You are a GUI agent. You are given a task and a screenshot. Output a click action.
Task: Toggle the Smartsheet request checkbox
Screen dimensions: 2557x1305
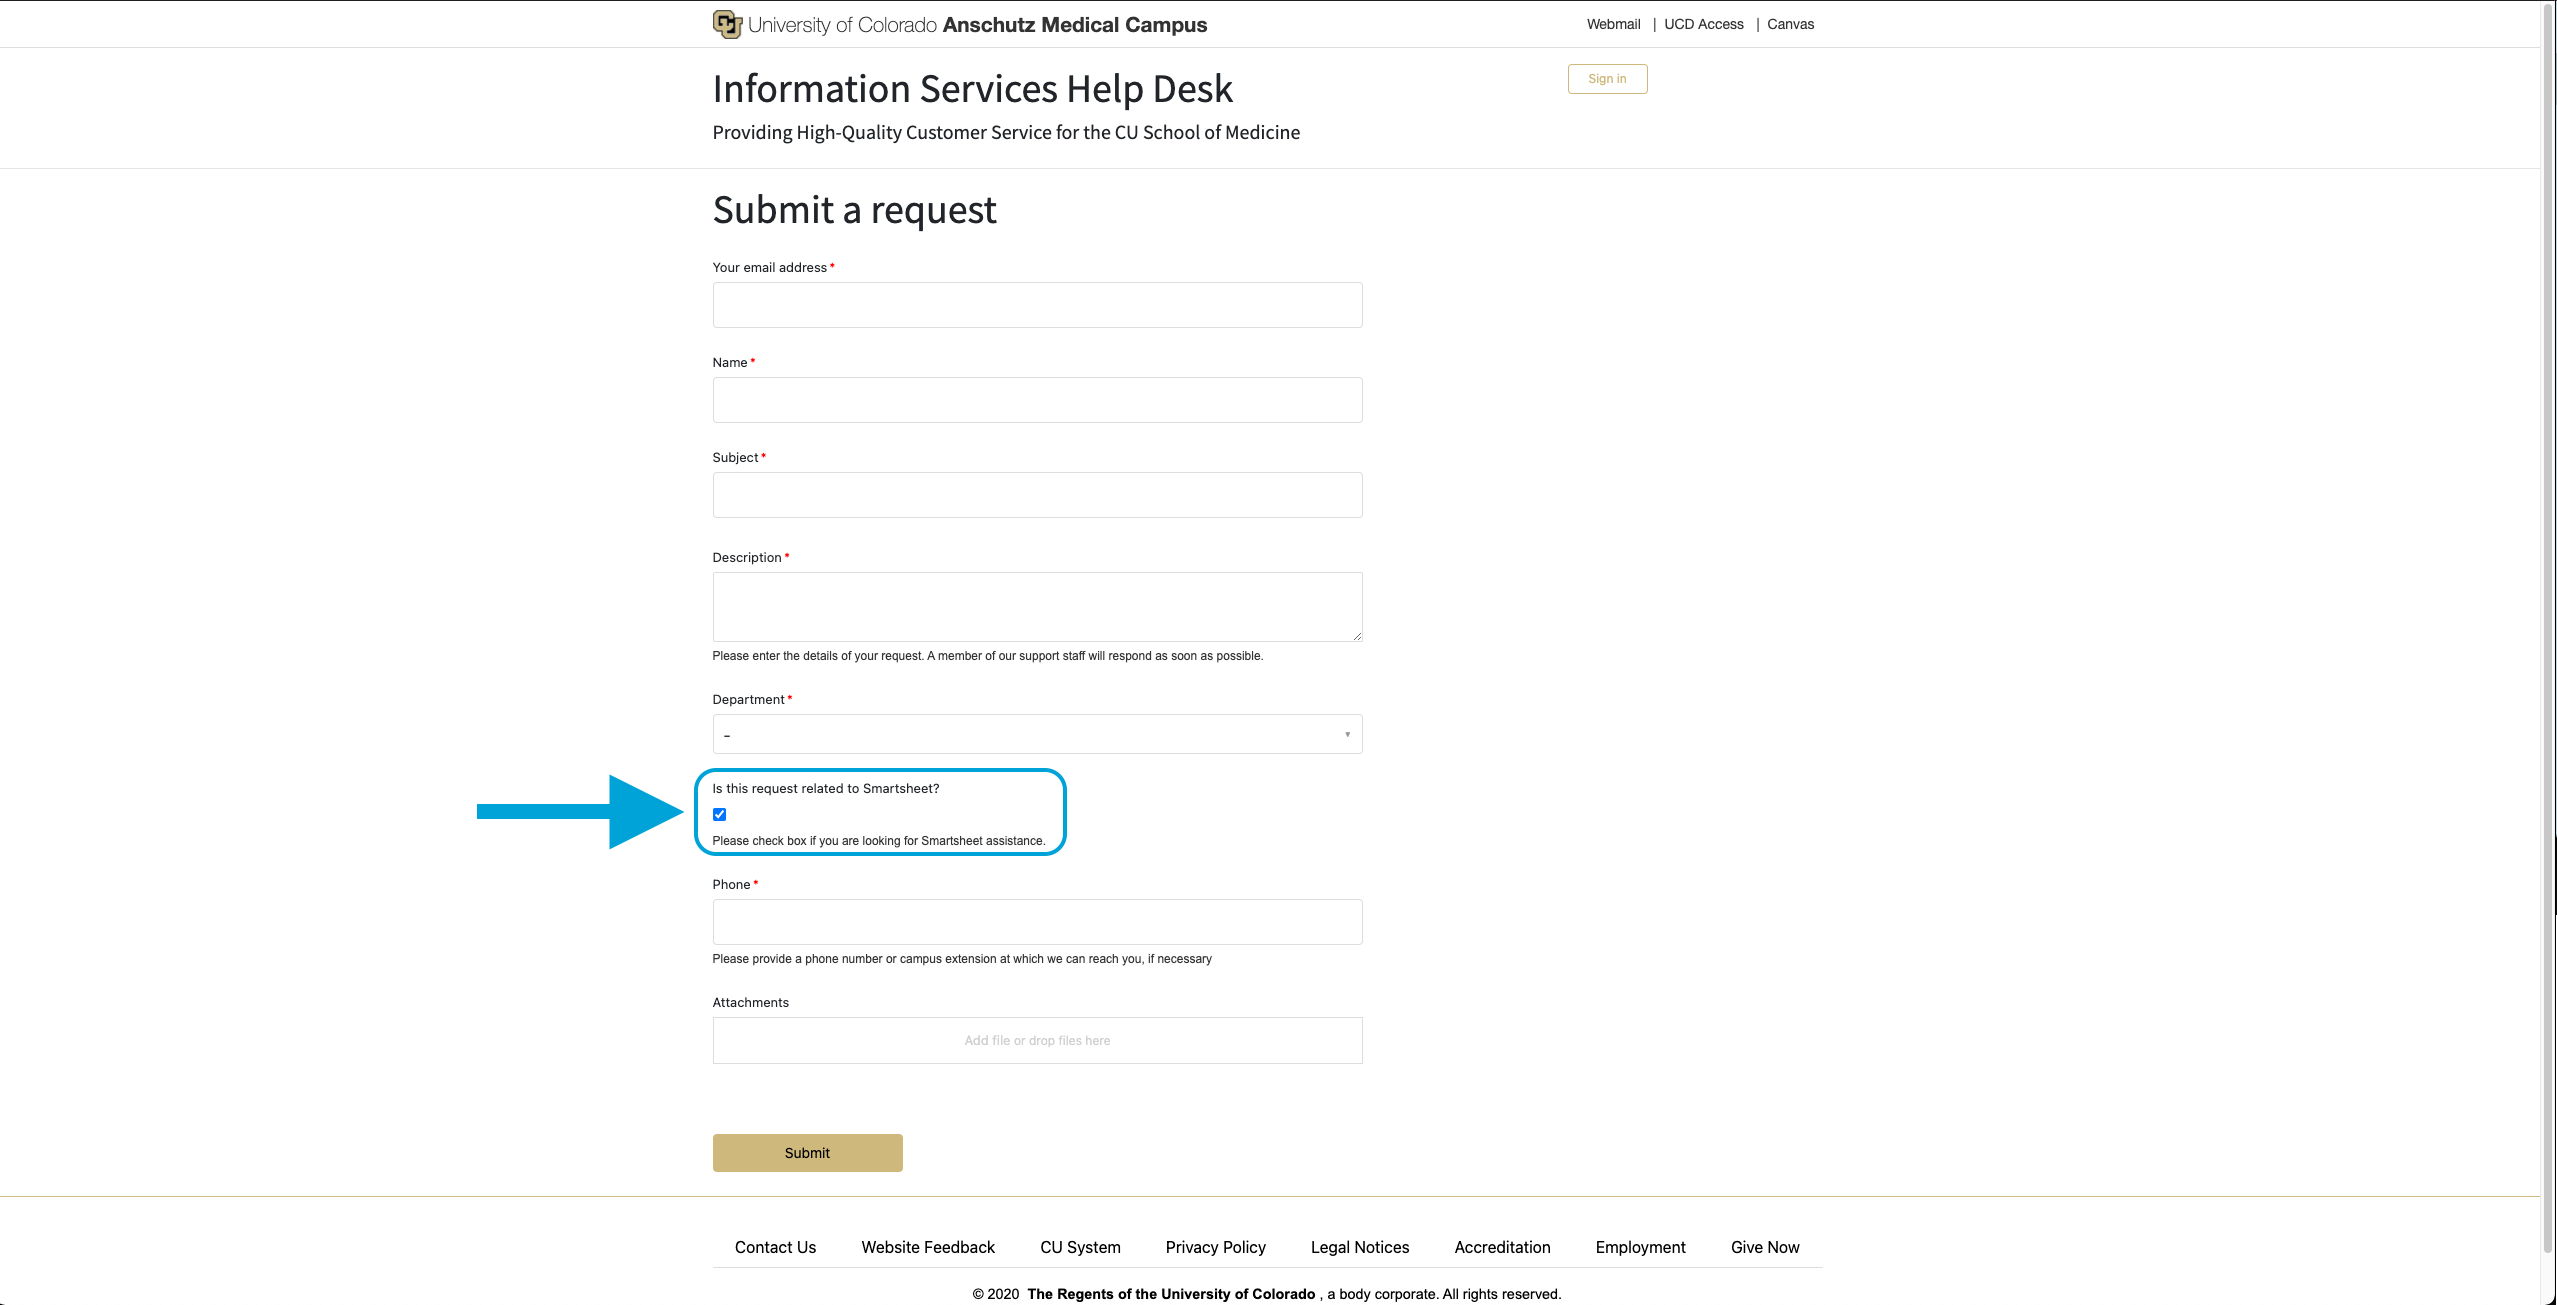pyautogui.click(x=719, y=814)
